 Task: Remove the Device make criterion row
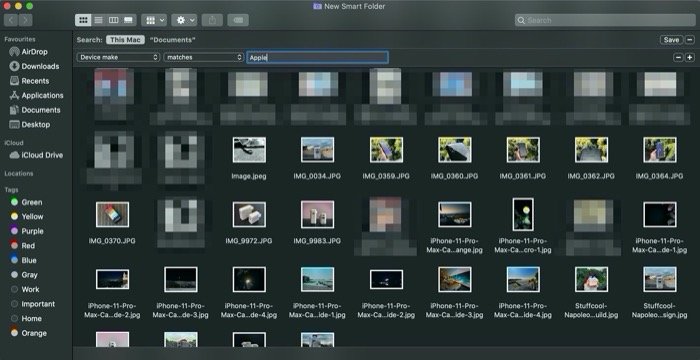pos(678,57)
